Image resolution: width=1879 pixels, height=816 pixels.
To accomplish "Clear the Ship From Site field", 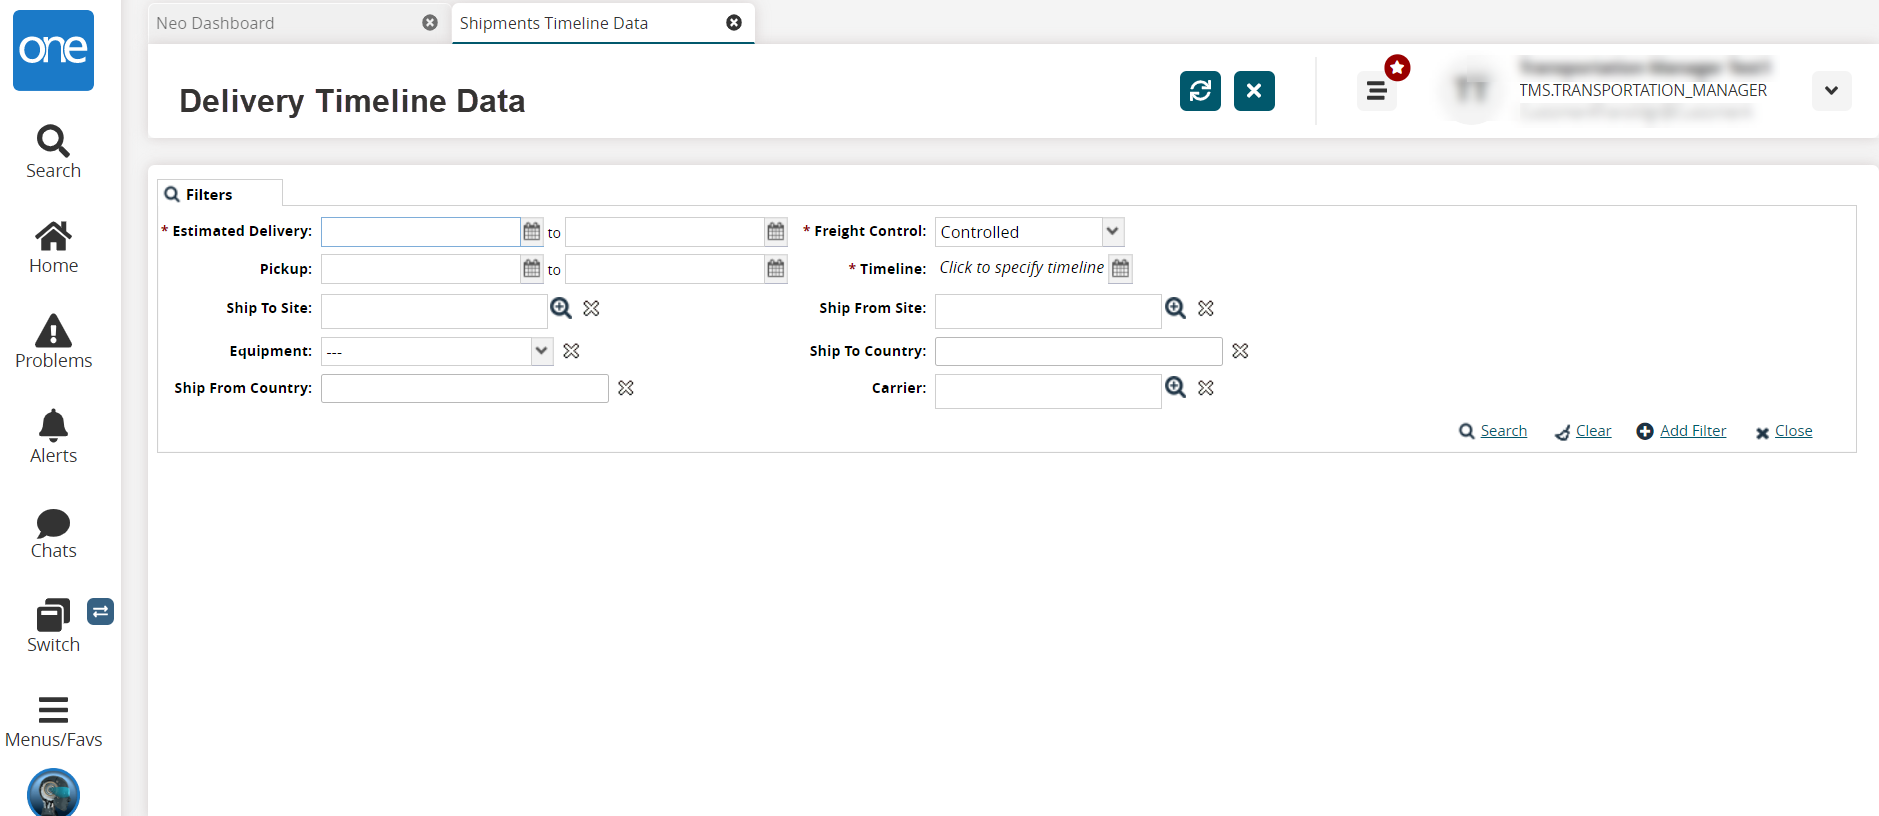I will point(1206,308).
